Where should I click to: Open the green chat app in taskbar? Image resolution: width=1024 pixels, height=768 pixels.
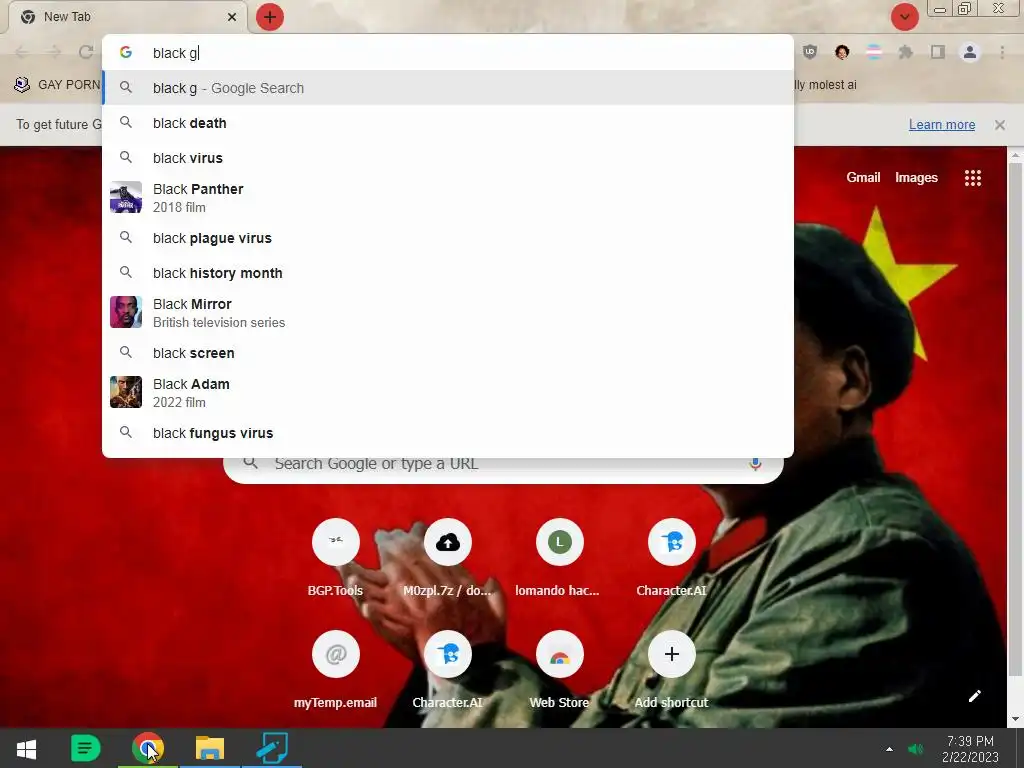85,748
